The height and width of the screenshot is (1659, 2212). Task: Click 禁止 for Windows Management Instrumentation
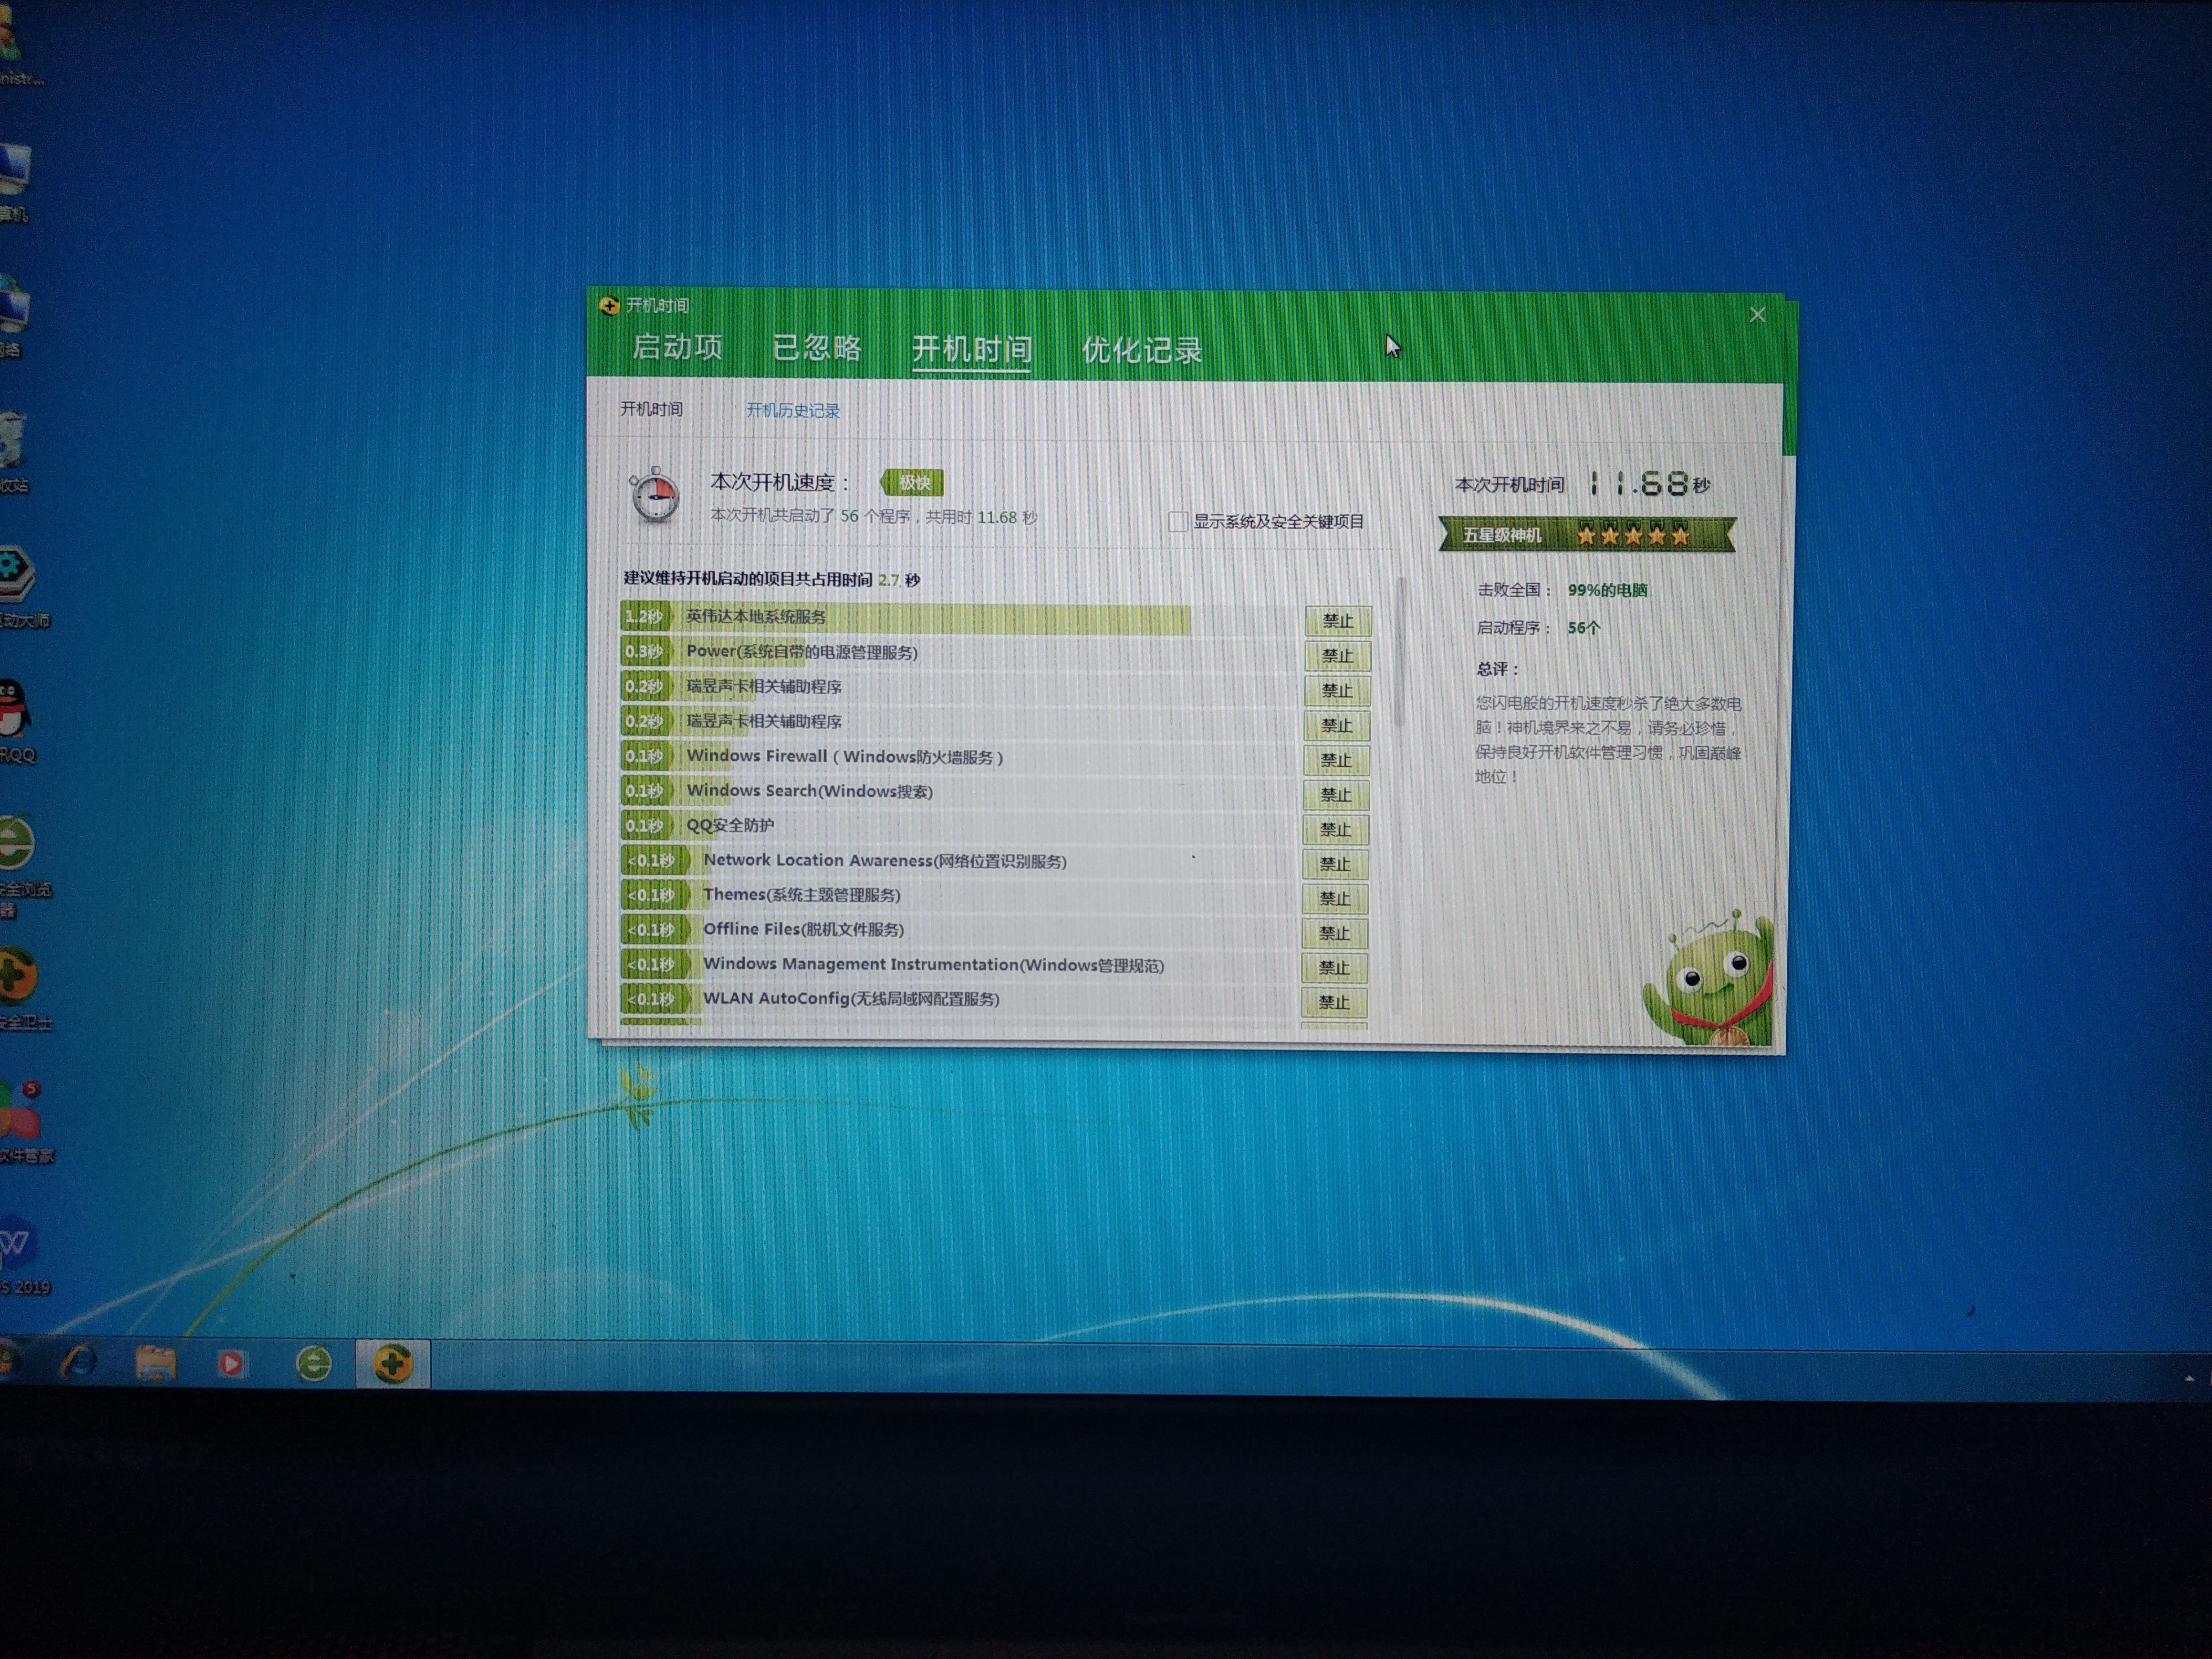click(x=1334, y=967)
